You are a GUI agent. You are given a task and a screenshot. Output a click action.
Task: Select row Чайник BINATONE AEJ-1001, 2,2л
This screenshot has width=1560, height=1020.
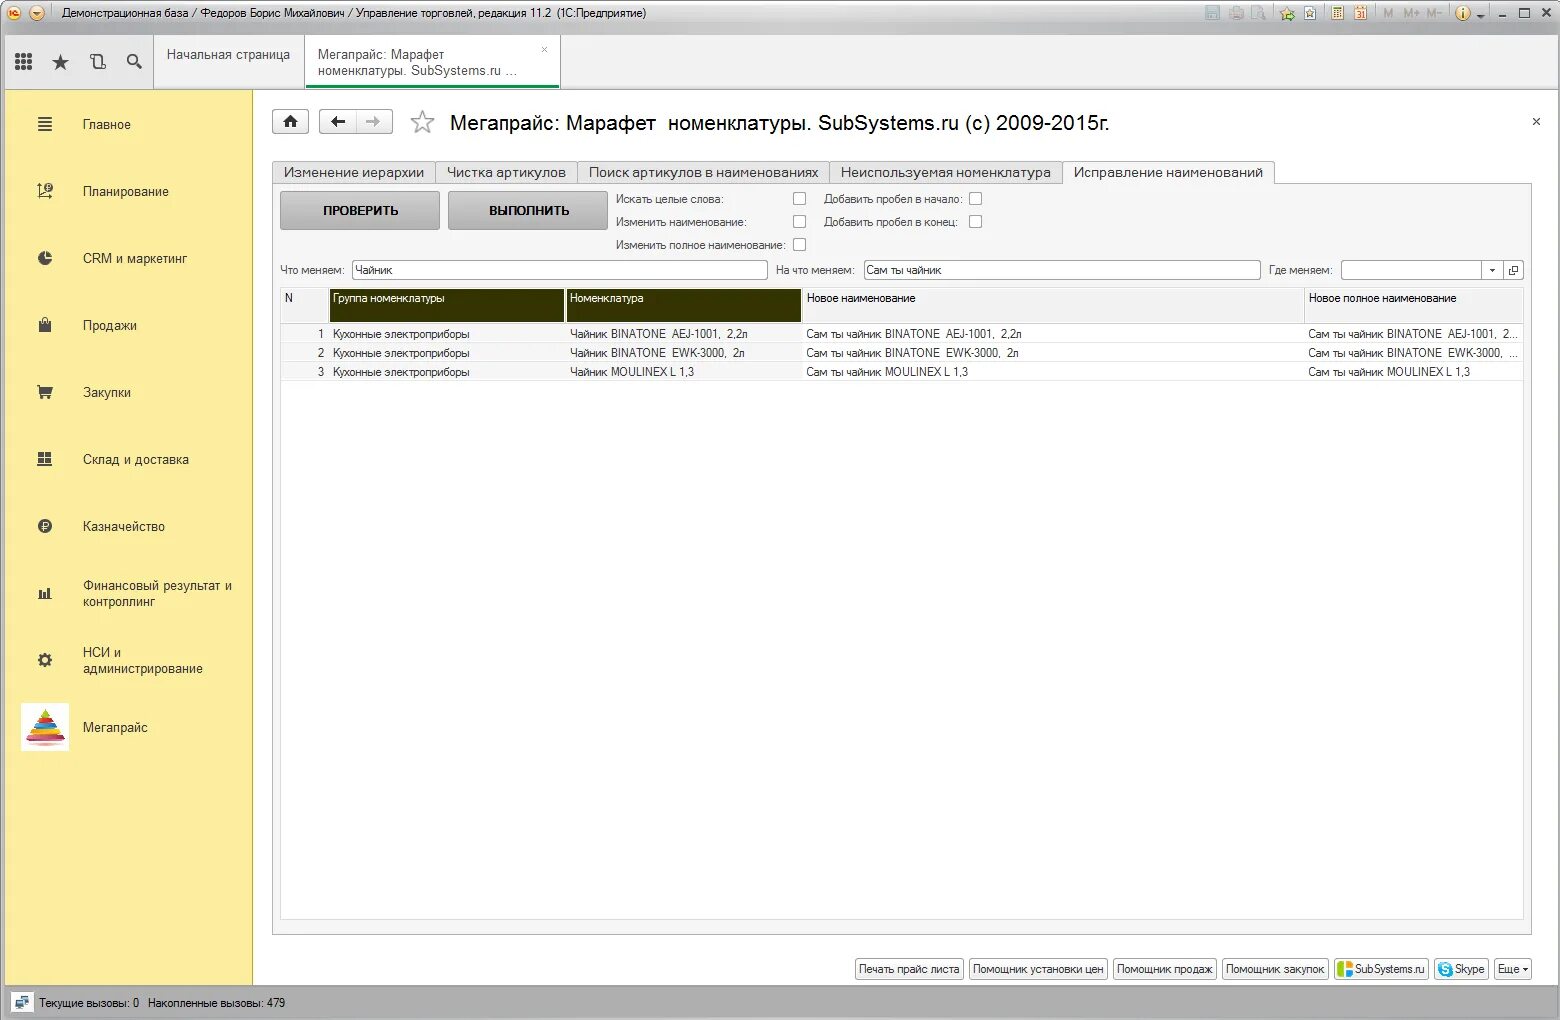[901, 334]
